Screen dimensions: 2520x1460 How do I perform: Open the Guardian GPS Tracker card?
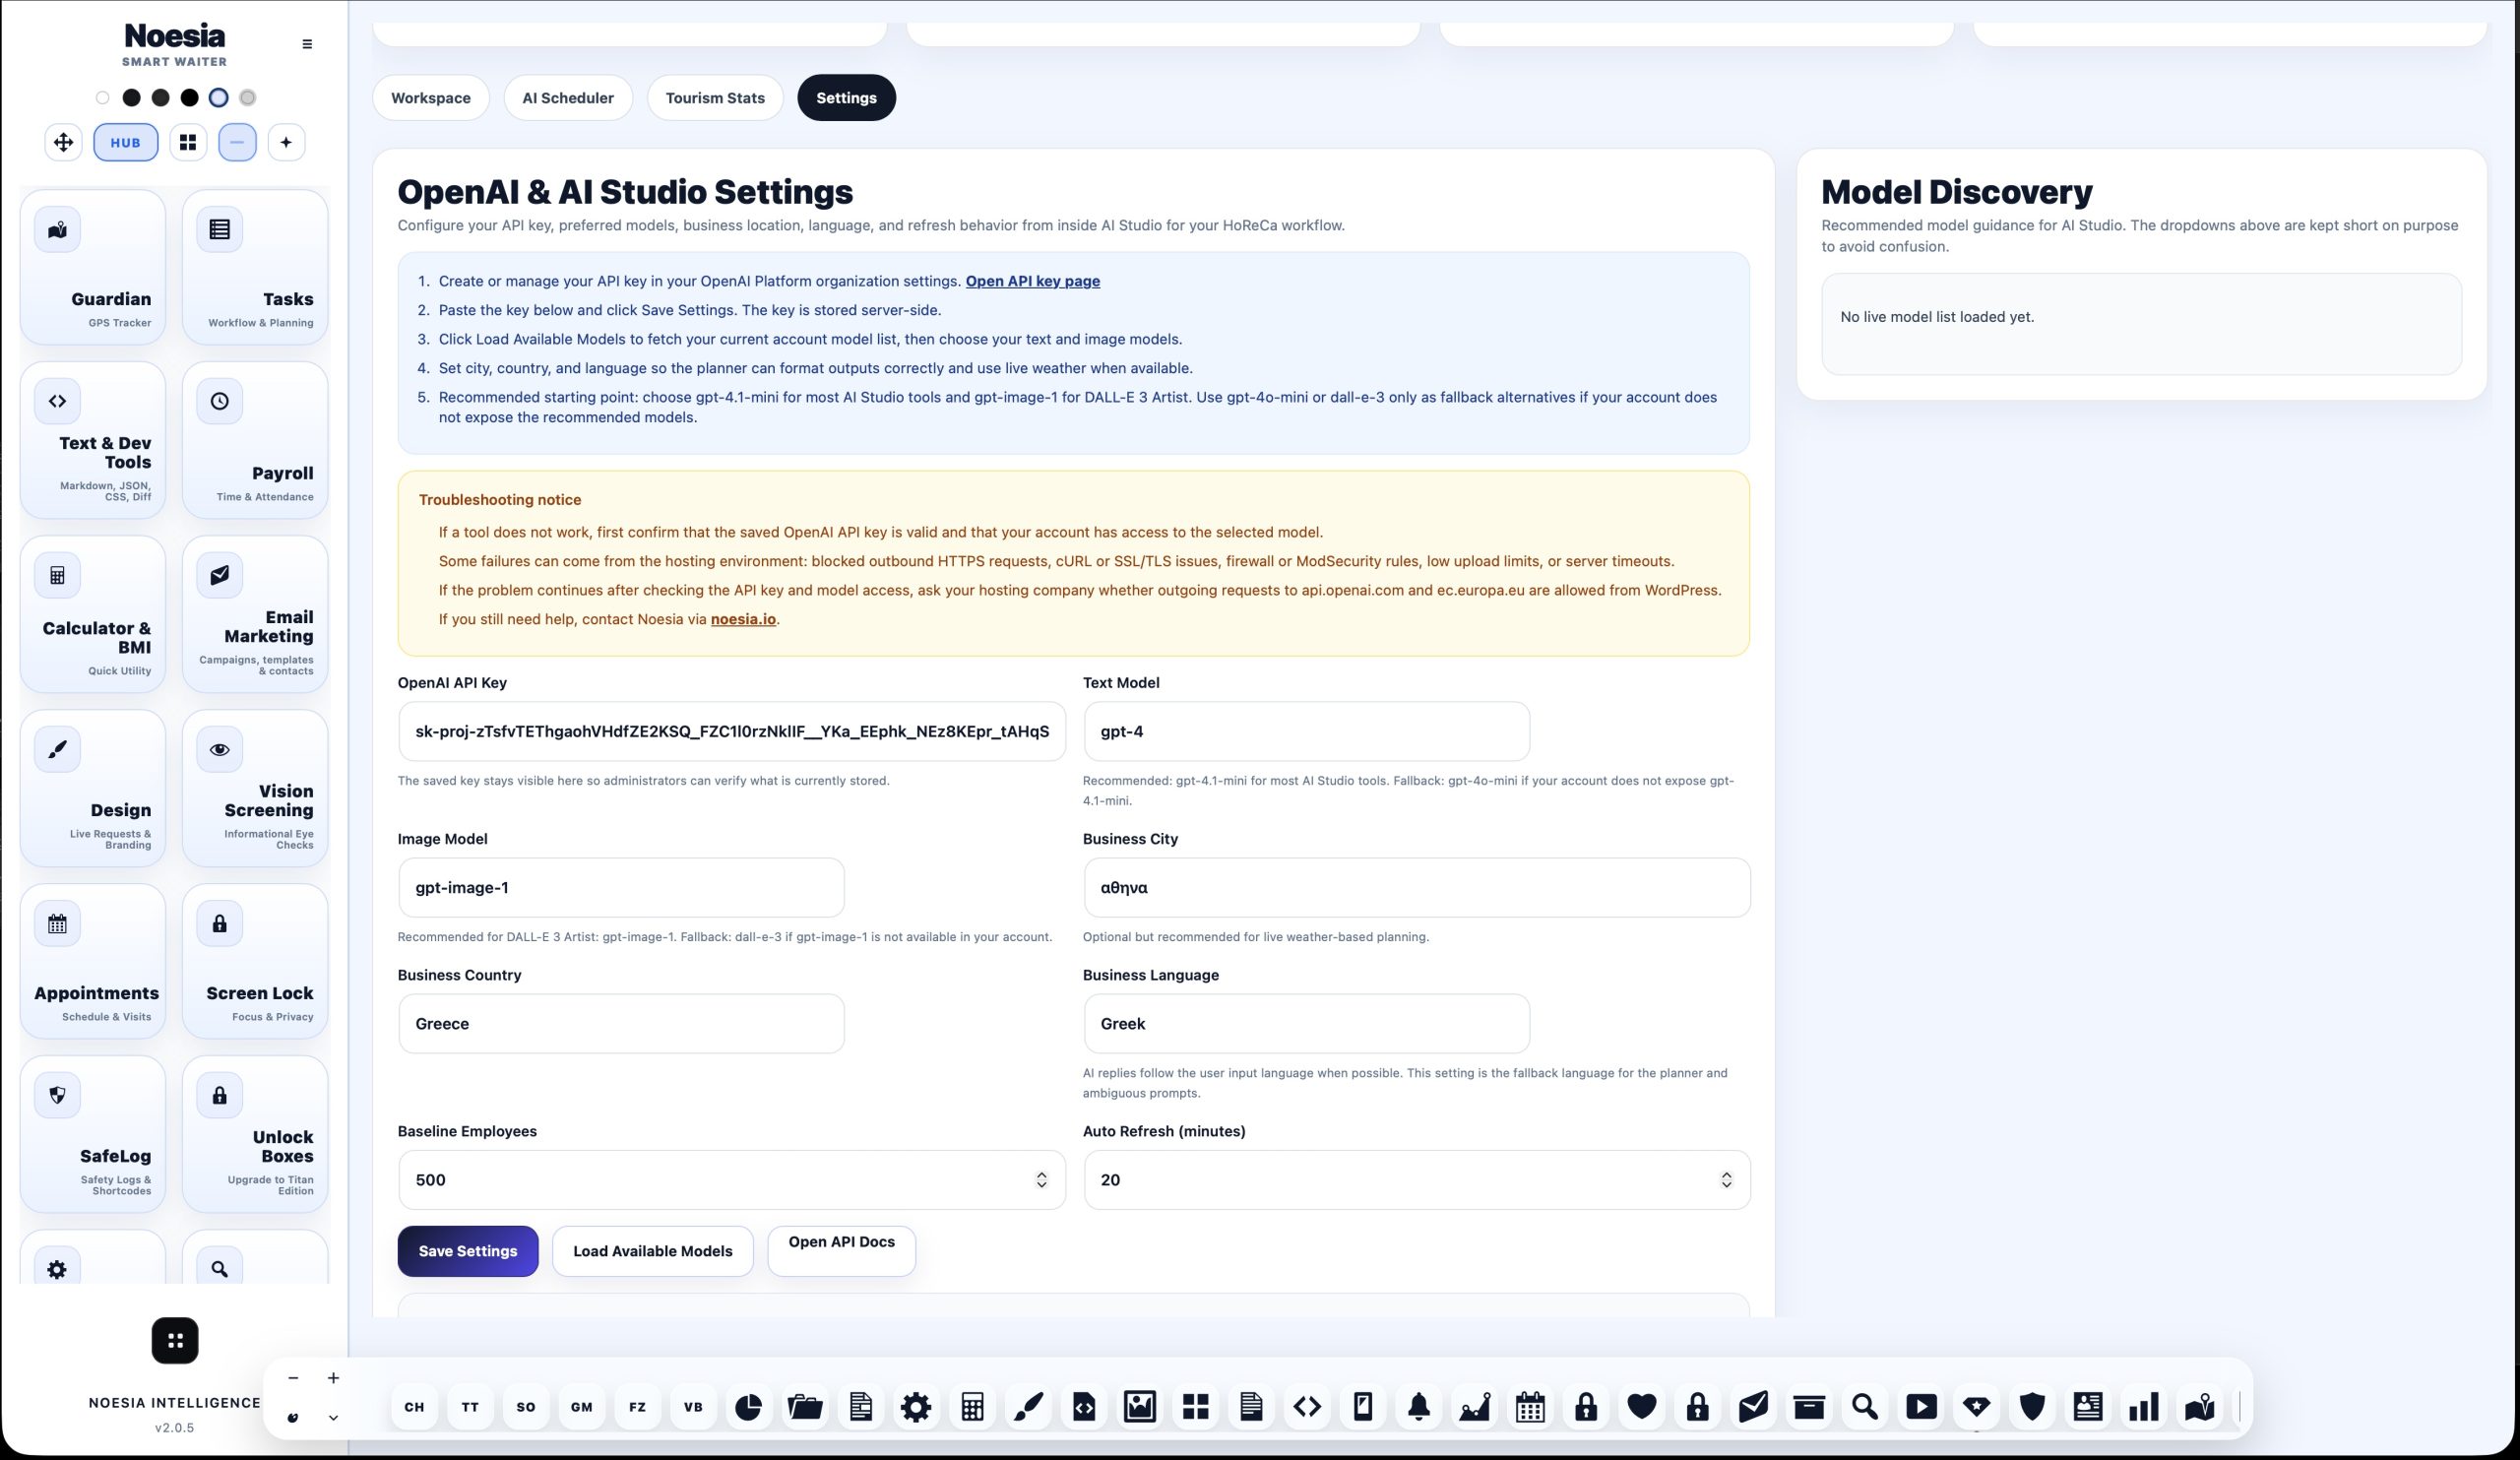(x=93, y=268)
